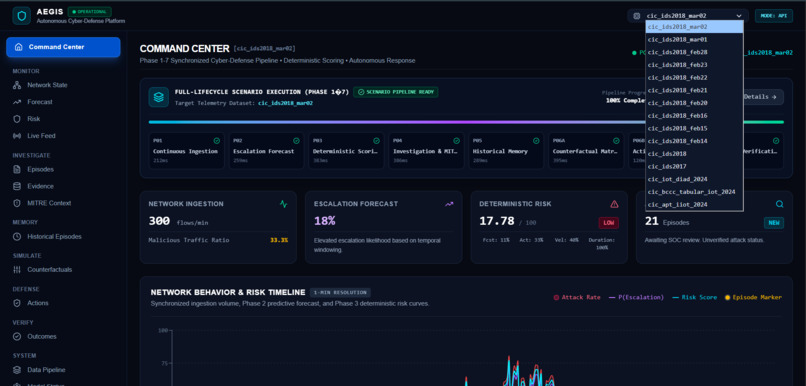Select cic_apt_iiot_2024 dataset
Viewport: 806px width, 386px height.
pyautogui.click(x=694, y=205)
